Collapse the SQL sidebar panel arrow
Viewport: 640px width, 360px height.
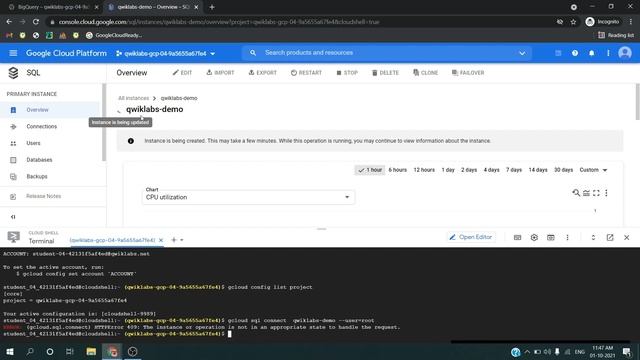point(13,217)
